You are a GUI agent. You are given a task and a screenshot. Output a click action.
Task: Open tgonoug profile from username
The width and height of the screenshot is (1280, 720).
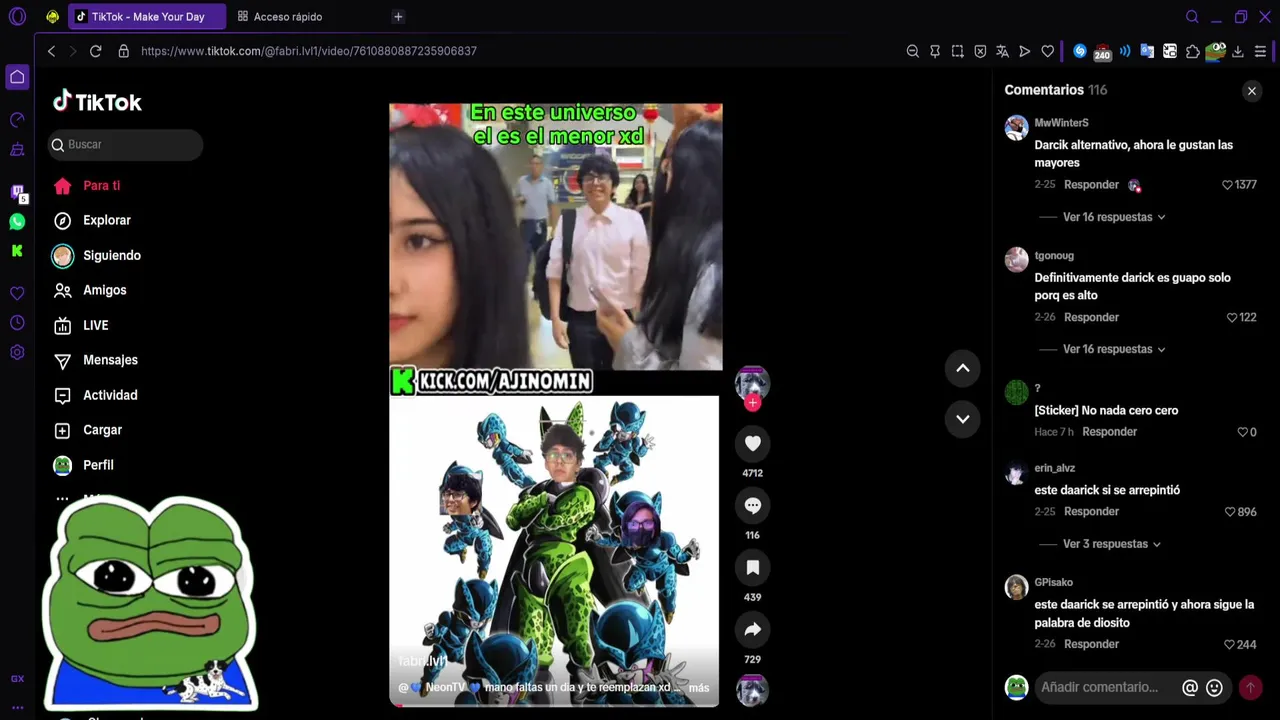click(1054, 256)
